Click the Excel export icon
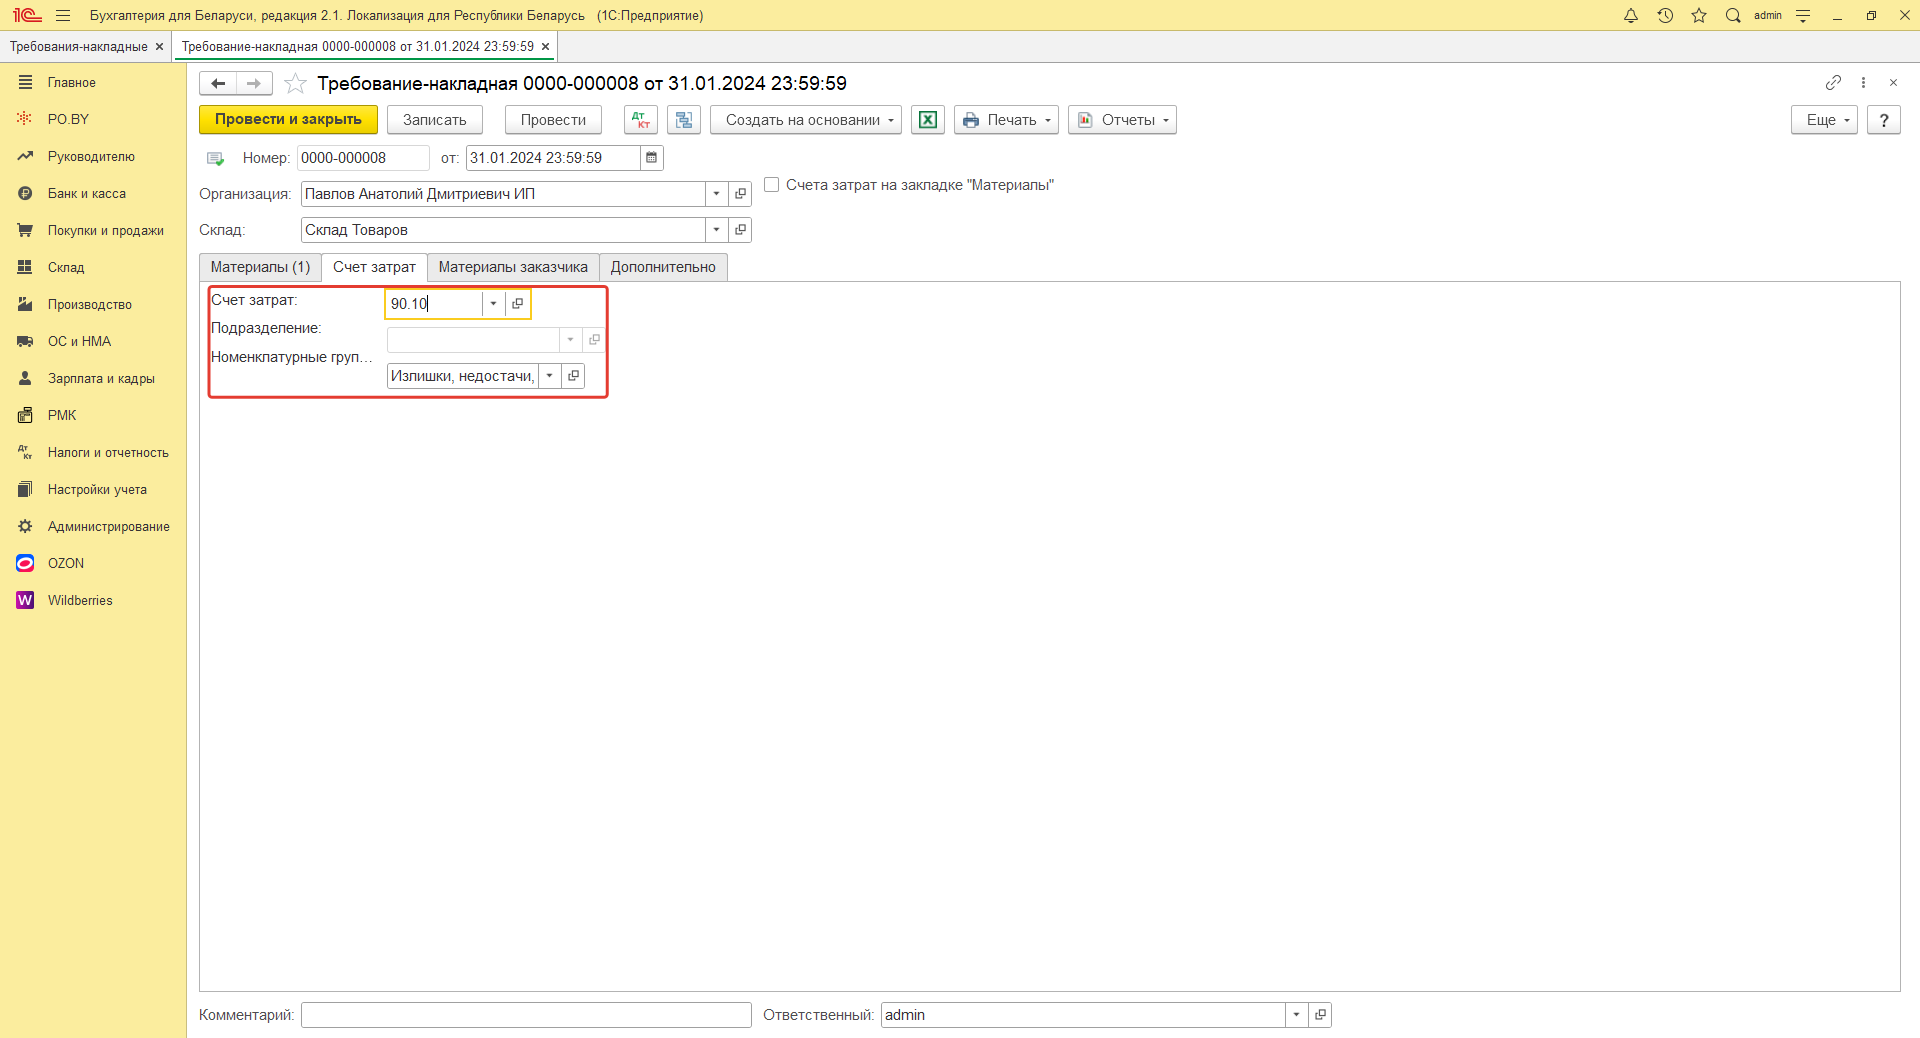The image size is (1920, 1038). point(928,120)
